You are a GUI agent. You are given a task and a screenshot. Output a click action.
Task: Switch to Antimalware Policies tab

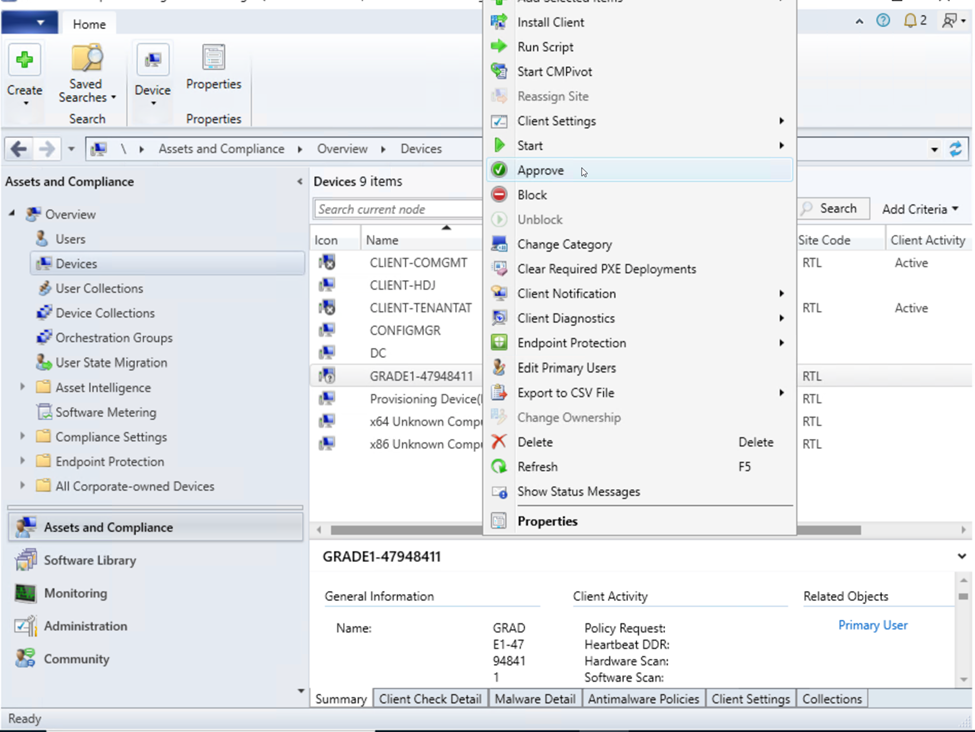point(644,698)
